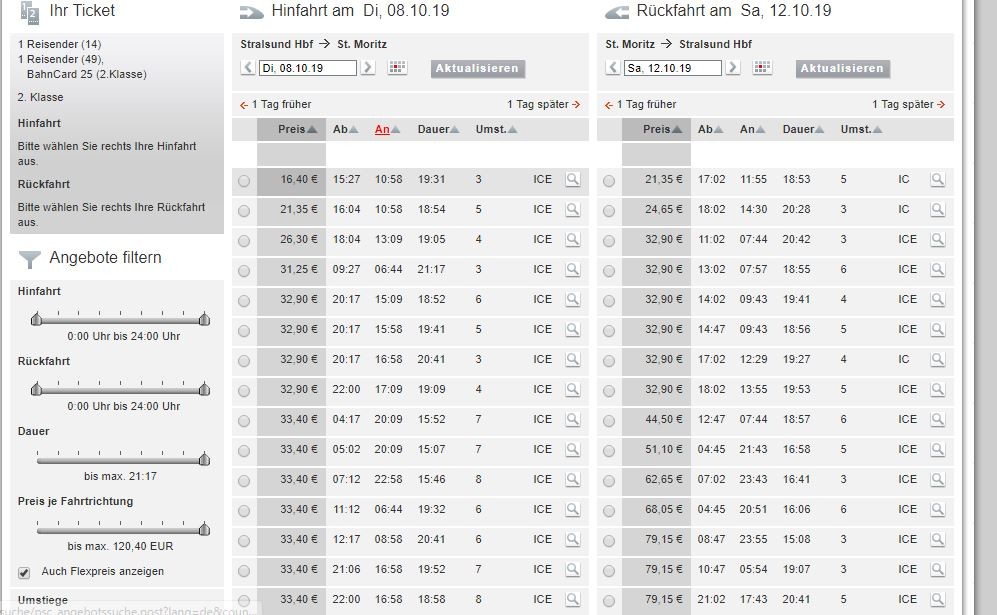The image size is (997, 615).
Task: Open calendar picker for Rückfahrt date
Action: (762, 68)
